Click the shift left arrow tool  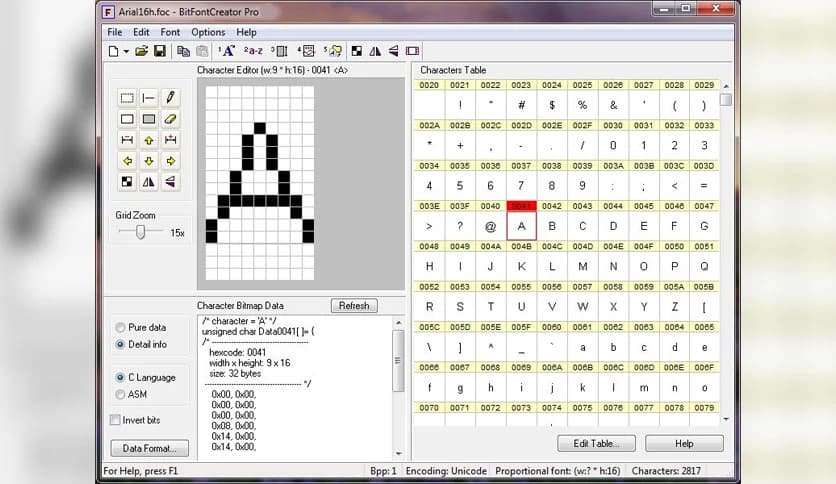[127, 161]
